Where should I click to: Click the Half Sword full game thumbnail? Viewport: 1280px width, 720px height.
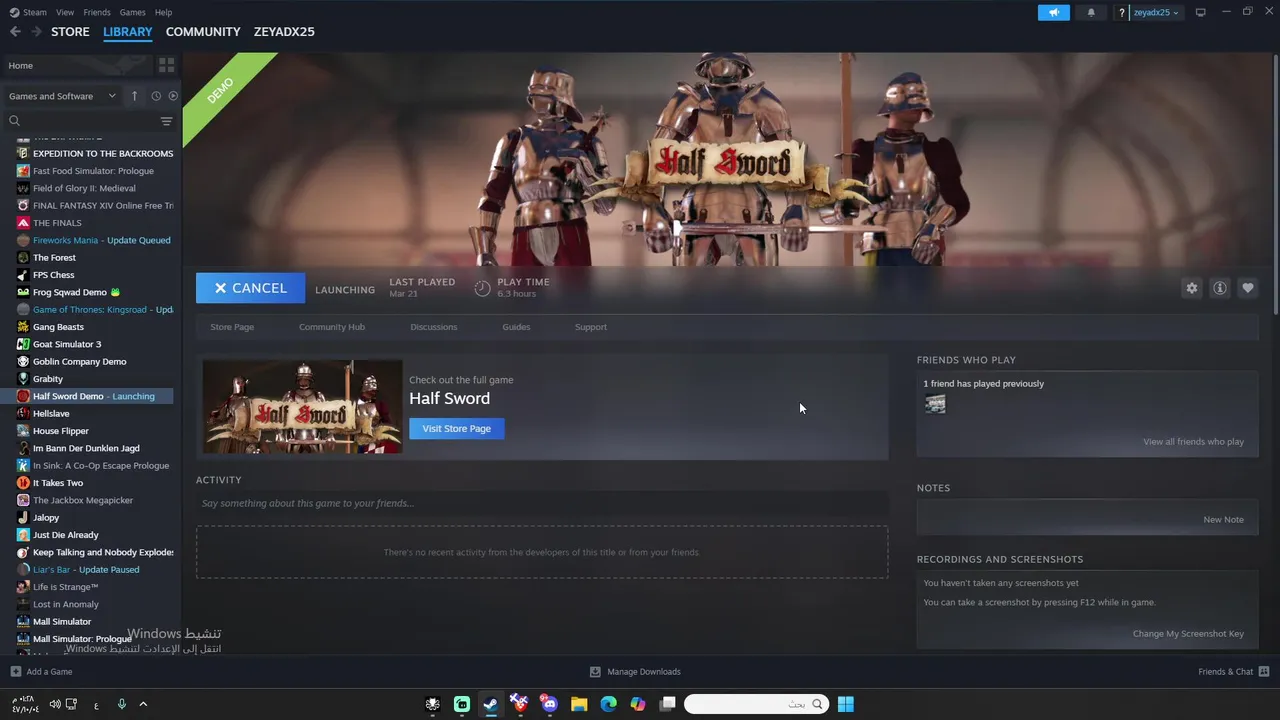(x=302, y=407)
